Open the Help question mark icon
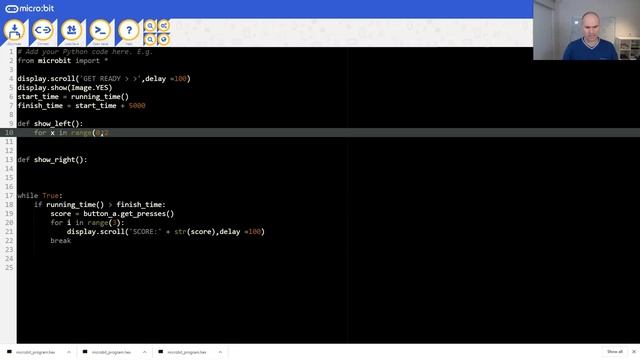 pyautogui.click(x=129, y=31)
